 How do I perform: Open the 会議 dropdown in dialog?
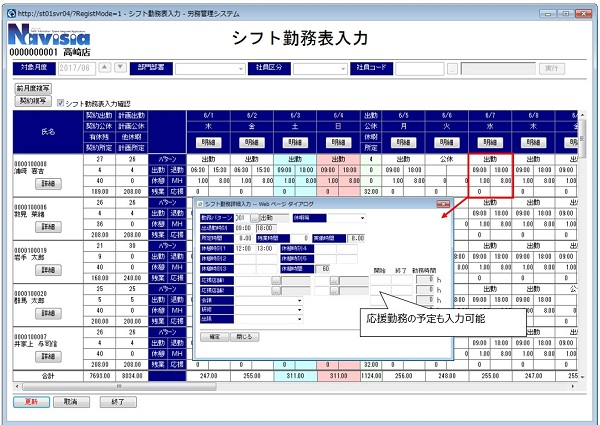269,301
